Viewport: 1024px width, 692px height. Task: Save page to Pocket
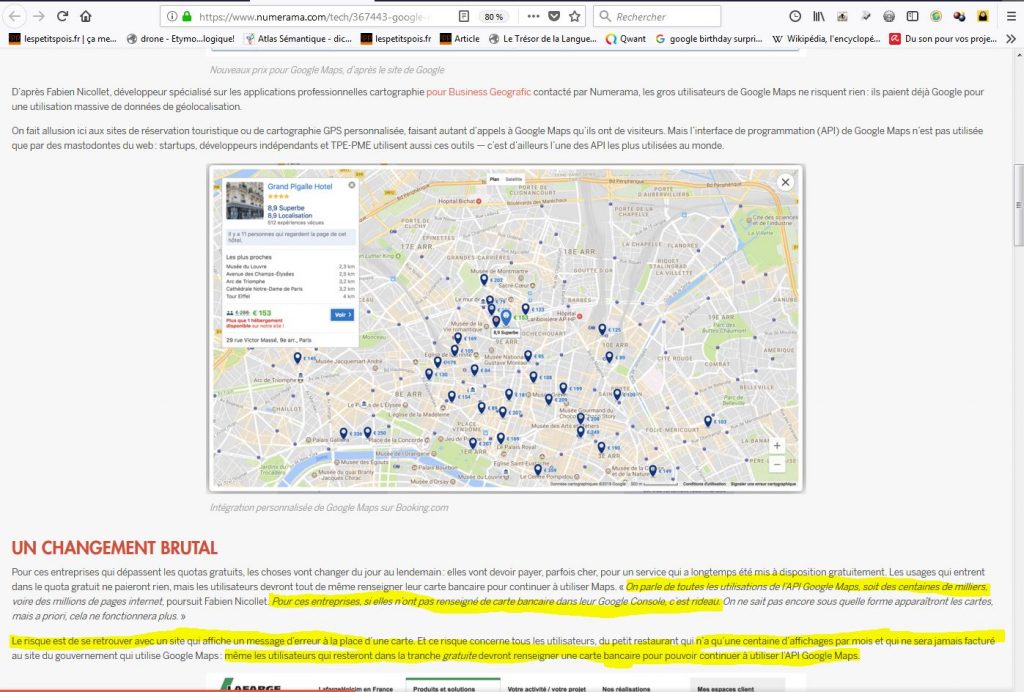(x=555, y=16)
